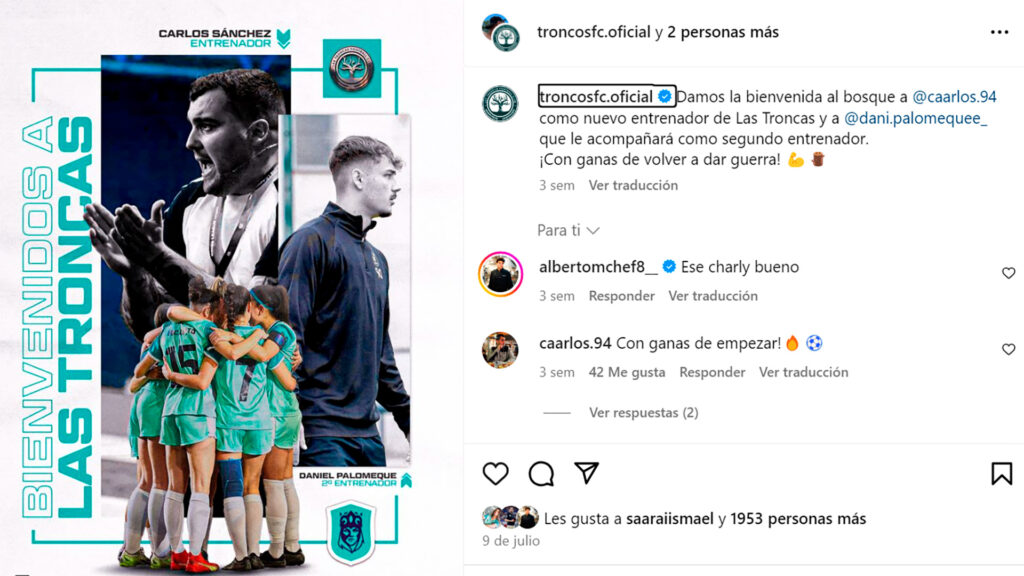This screenshot has width=1024, height=576.
Task: Open '1953 personas más' likes list
Action: click(798, 519)
